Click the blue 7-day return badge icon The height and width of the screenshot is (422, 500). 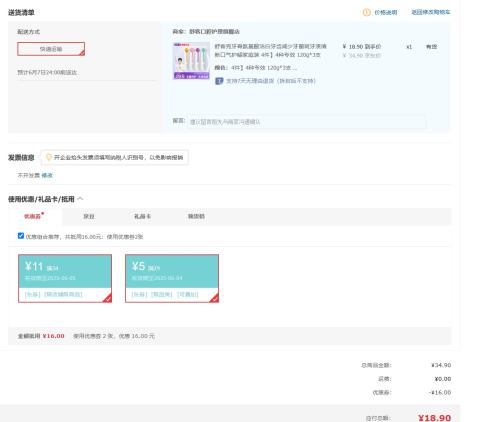click(219, 81)
